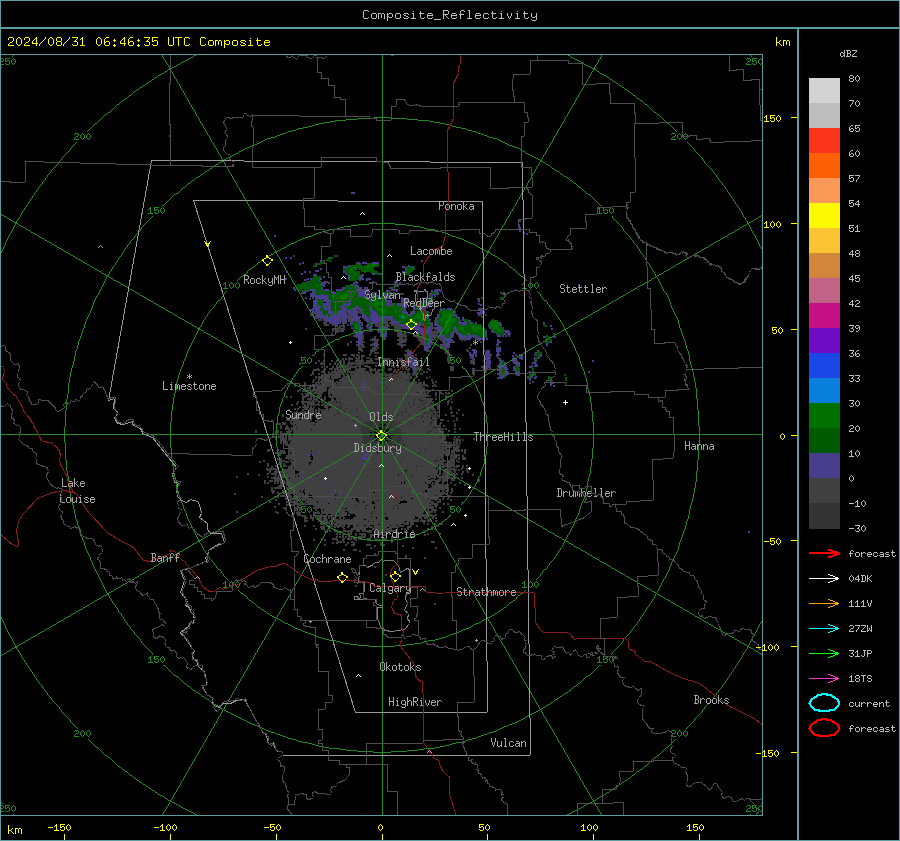
Task: Click the white cross marker east of ThreeHills
Action: pyautogui.click(x=565, y=402)
